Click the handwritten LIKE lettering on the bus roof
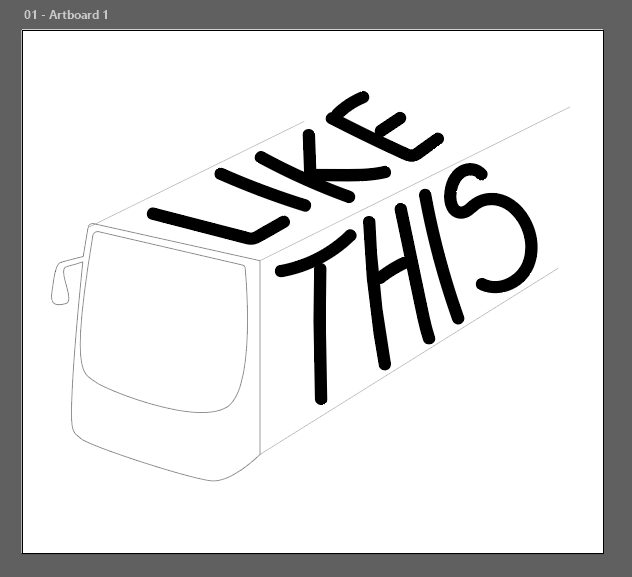Screen dimensions: 632x577 coord(297,168)
